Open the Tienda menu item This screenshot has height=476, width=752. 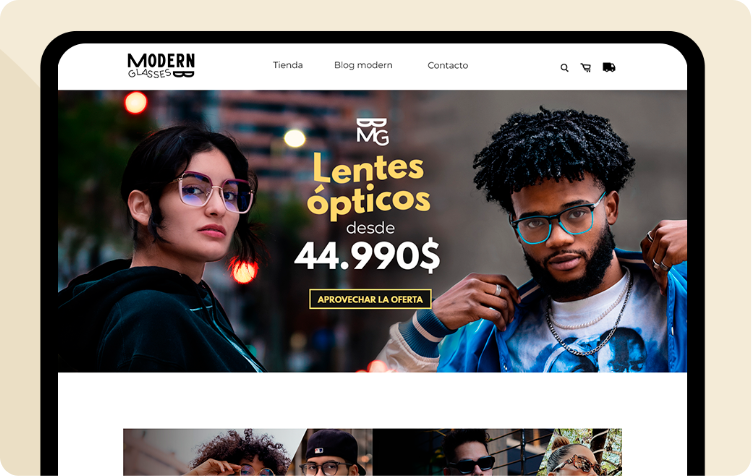point(288,65)
